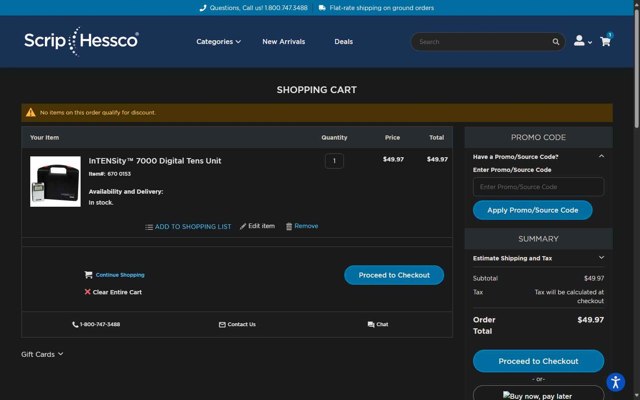Click the phone icon beside 1-800-747-3488
This screenshot has height=400, width=640.
click(75, 324)
